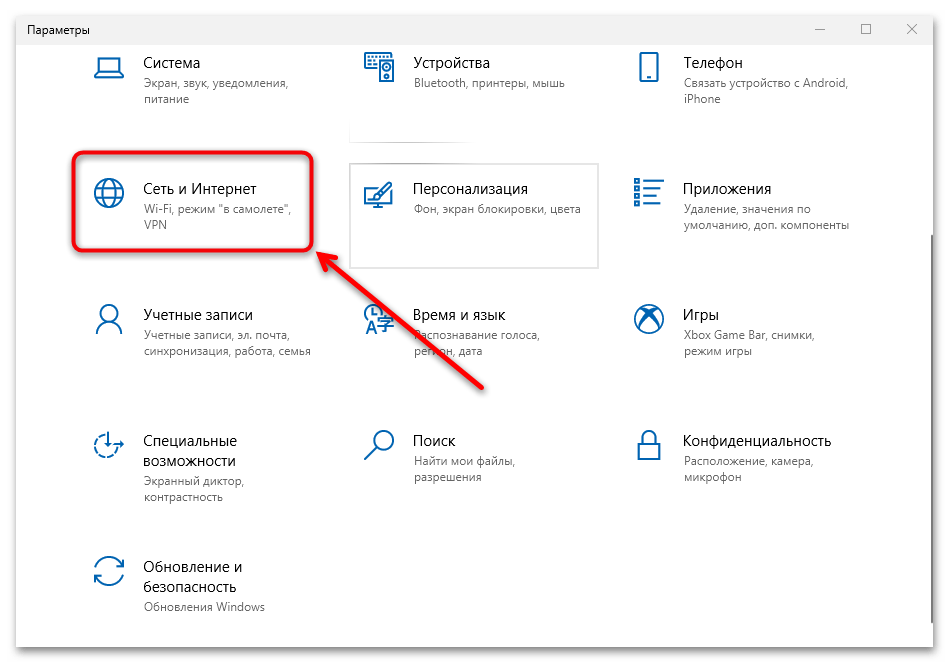The height and width of the screenshot is (663, 949).
Task: Maximize the Параметры window
Action: pyautogui.click(x=866, y=30)
